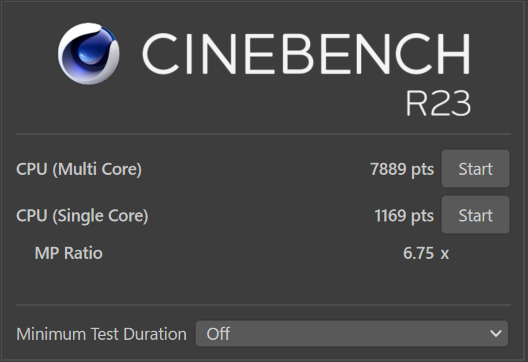Click the MP Ratio label
528x362 pixels.
[x=69, y=253]
